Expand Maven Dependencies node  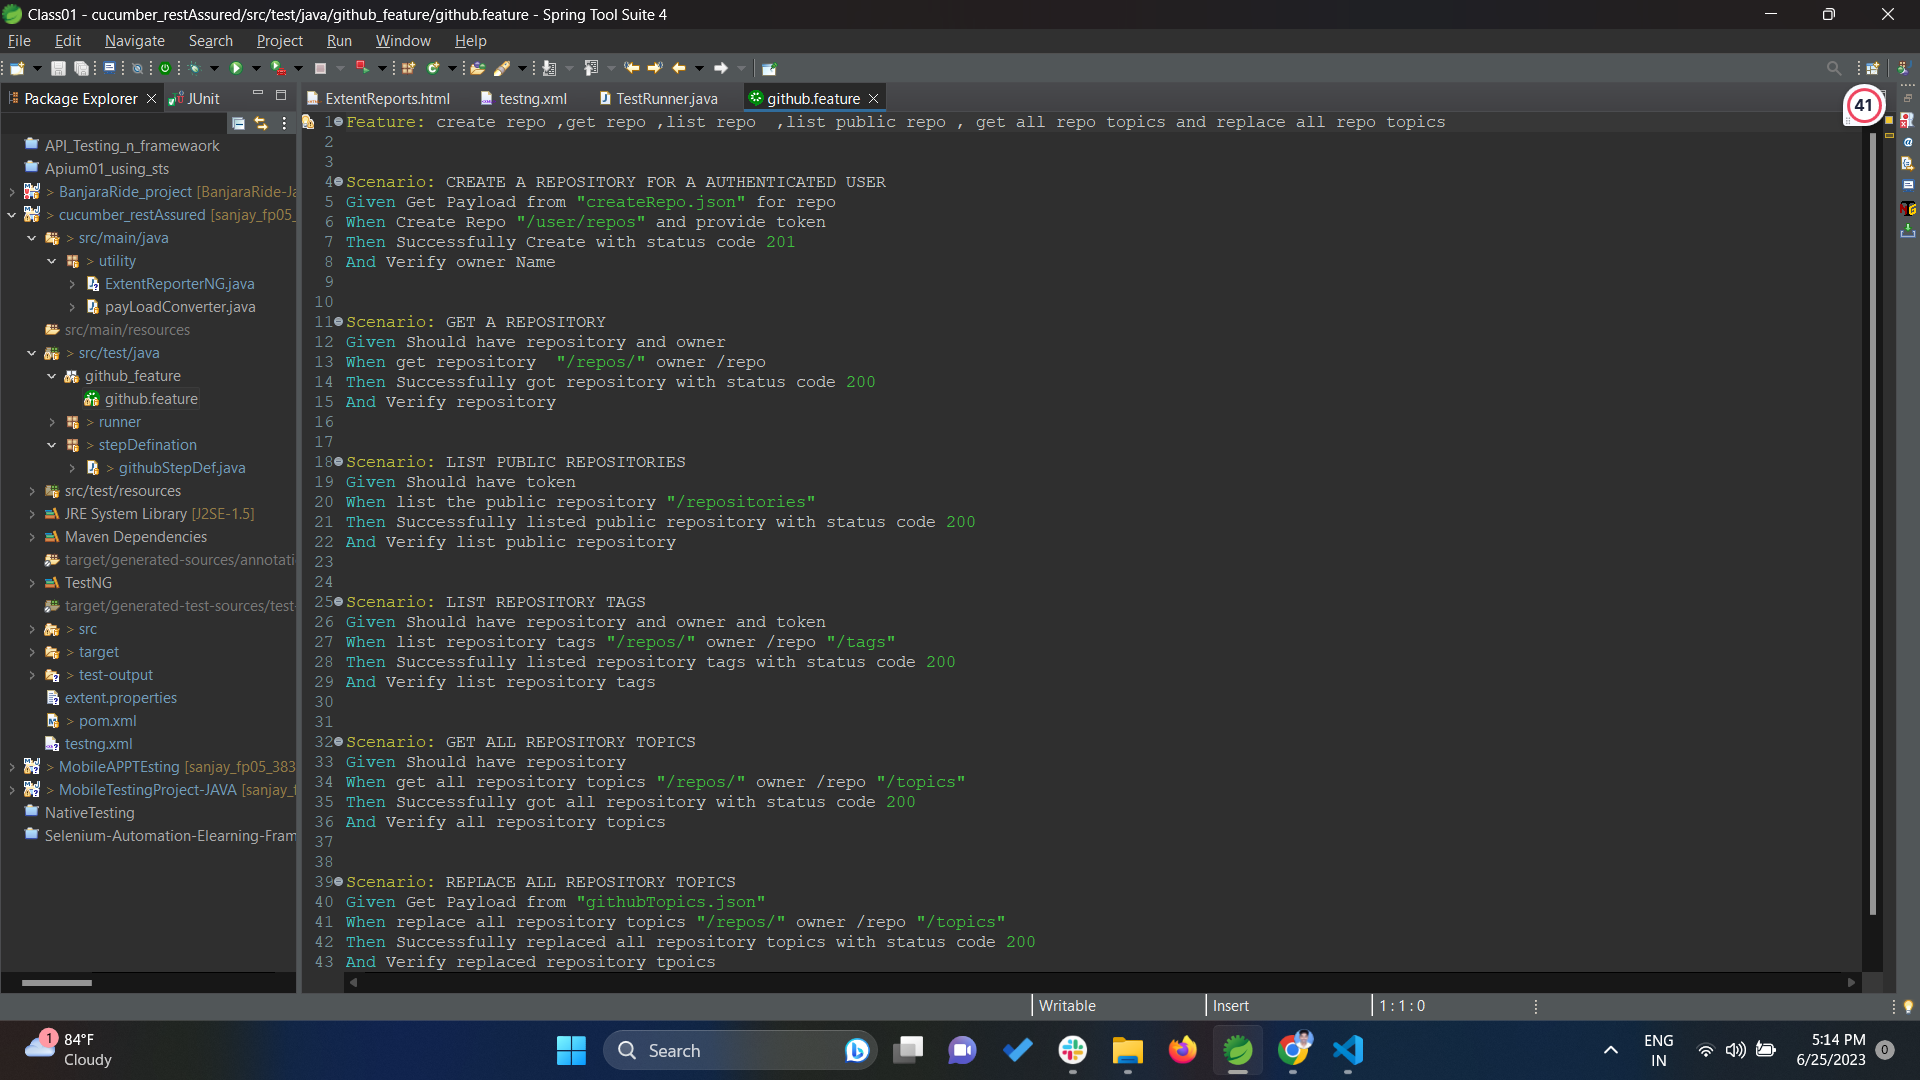31,537
